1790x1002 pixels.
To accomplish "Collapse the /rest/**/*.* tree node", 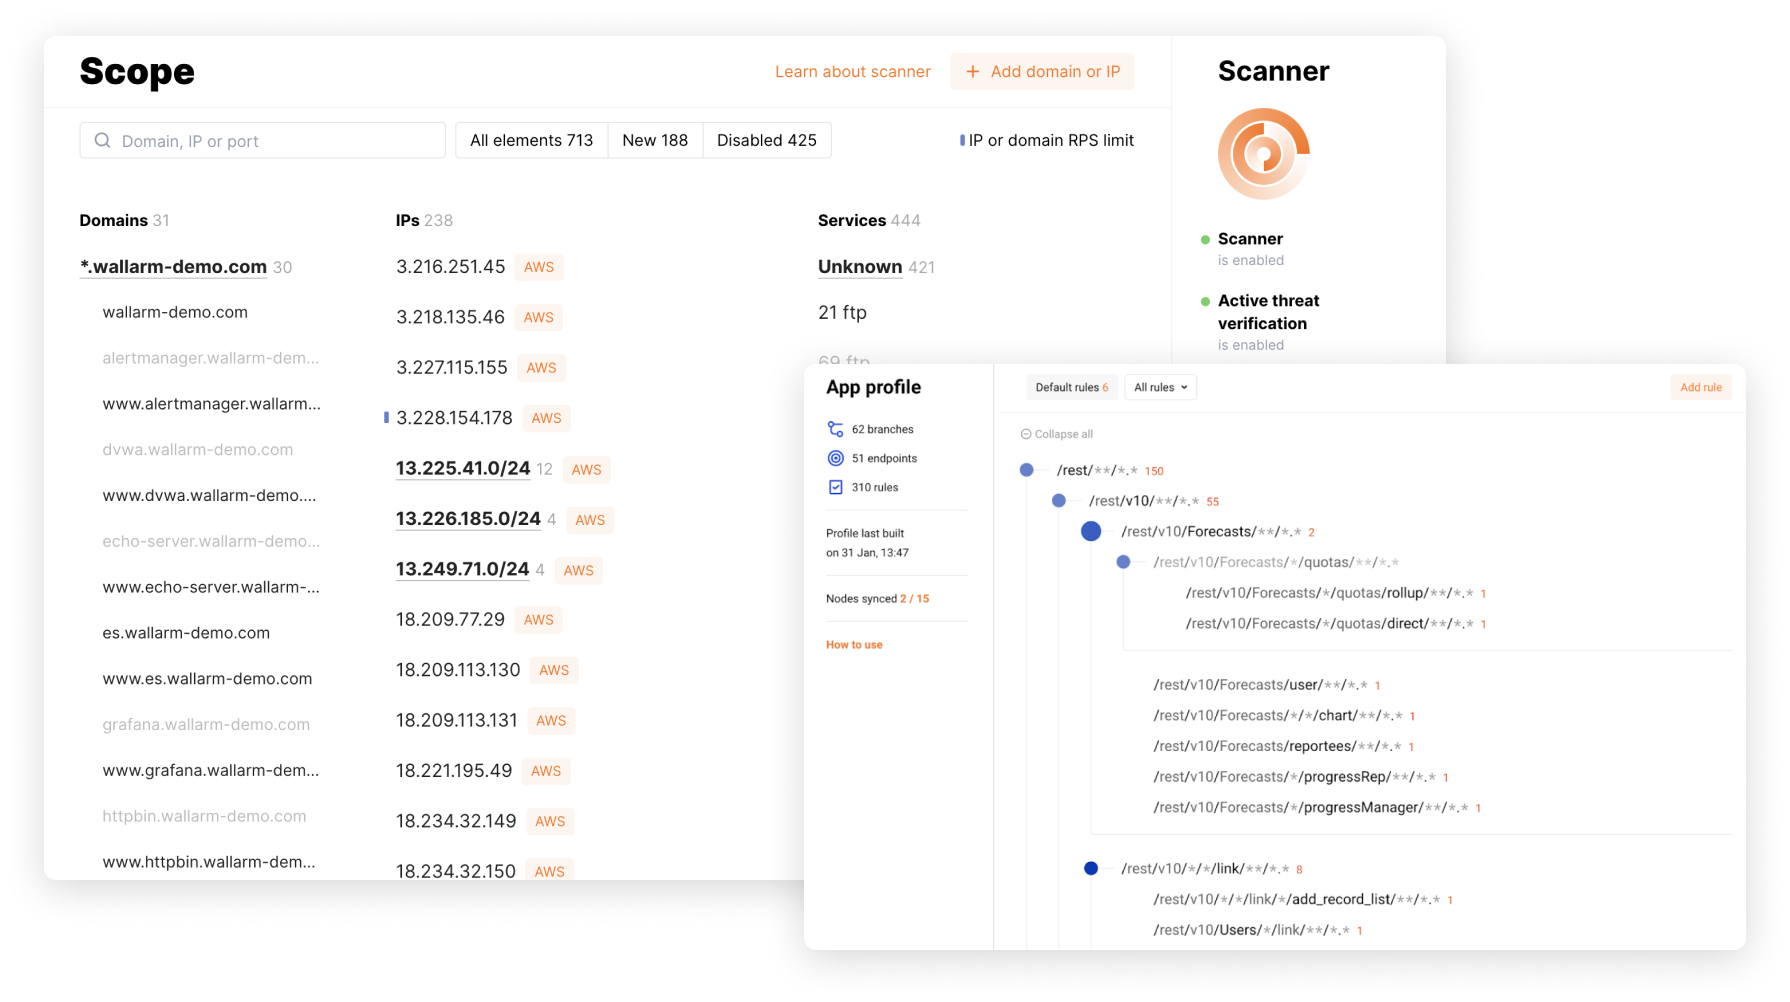I will [1026, 470].
